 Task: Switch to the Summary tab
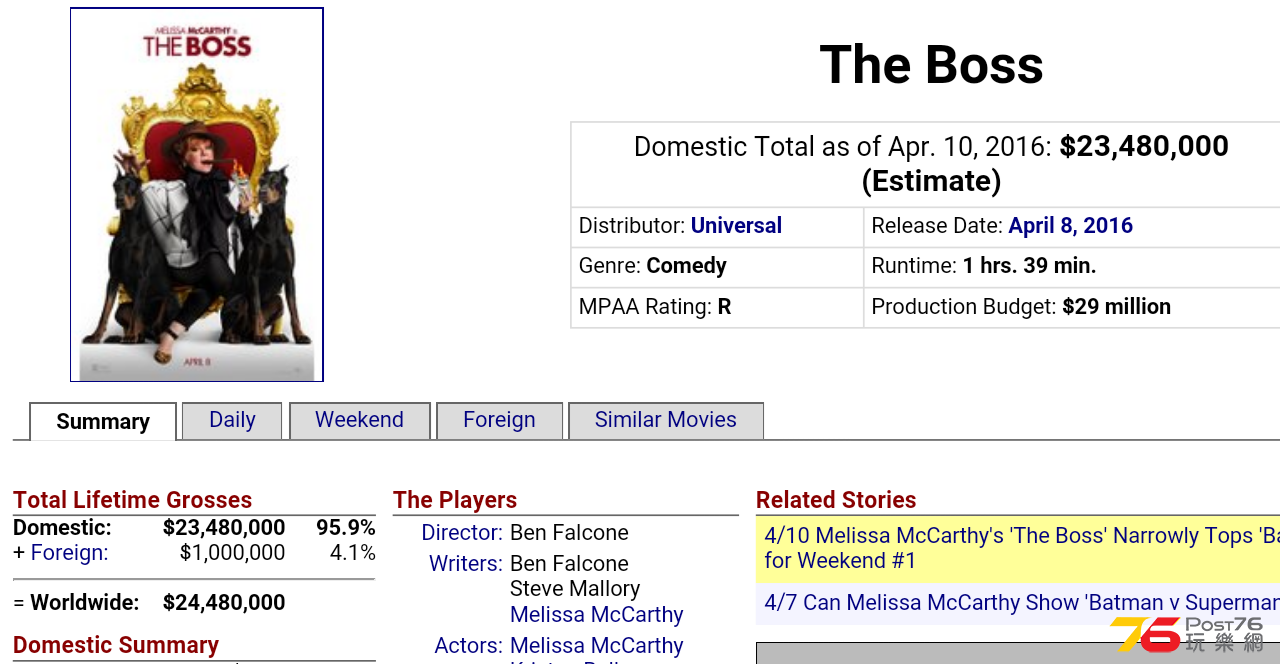coord(103,421)
